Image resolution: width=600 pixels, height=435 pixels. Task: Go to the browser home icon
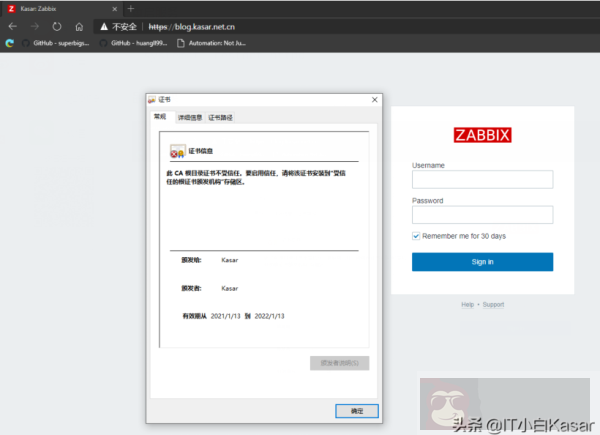point(79,27)
